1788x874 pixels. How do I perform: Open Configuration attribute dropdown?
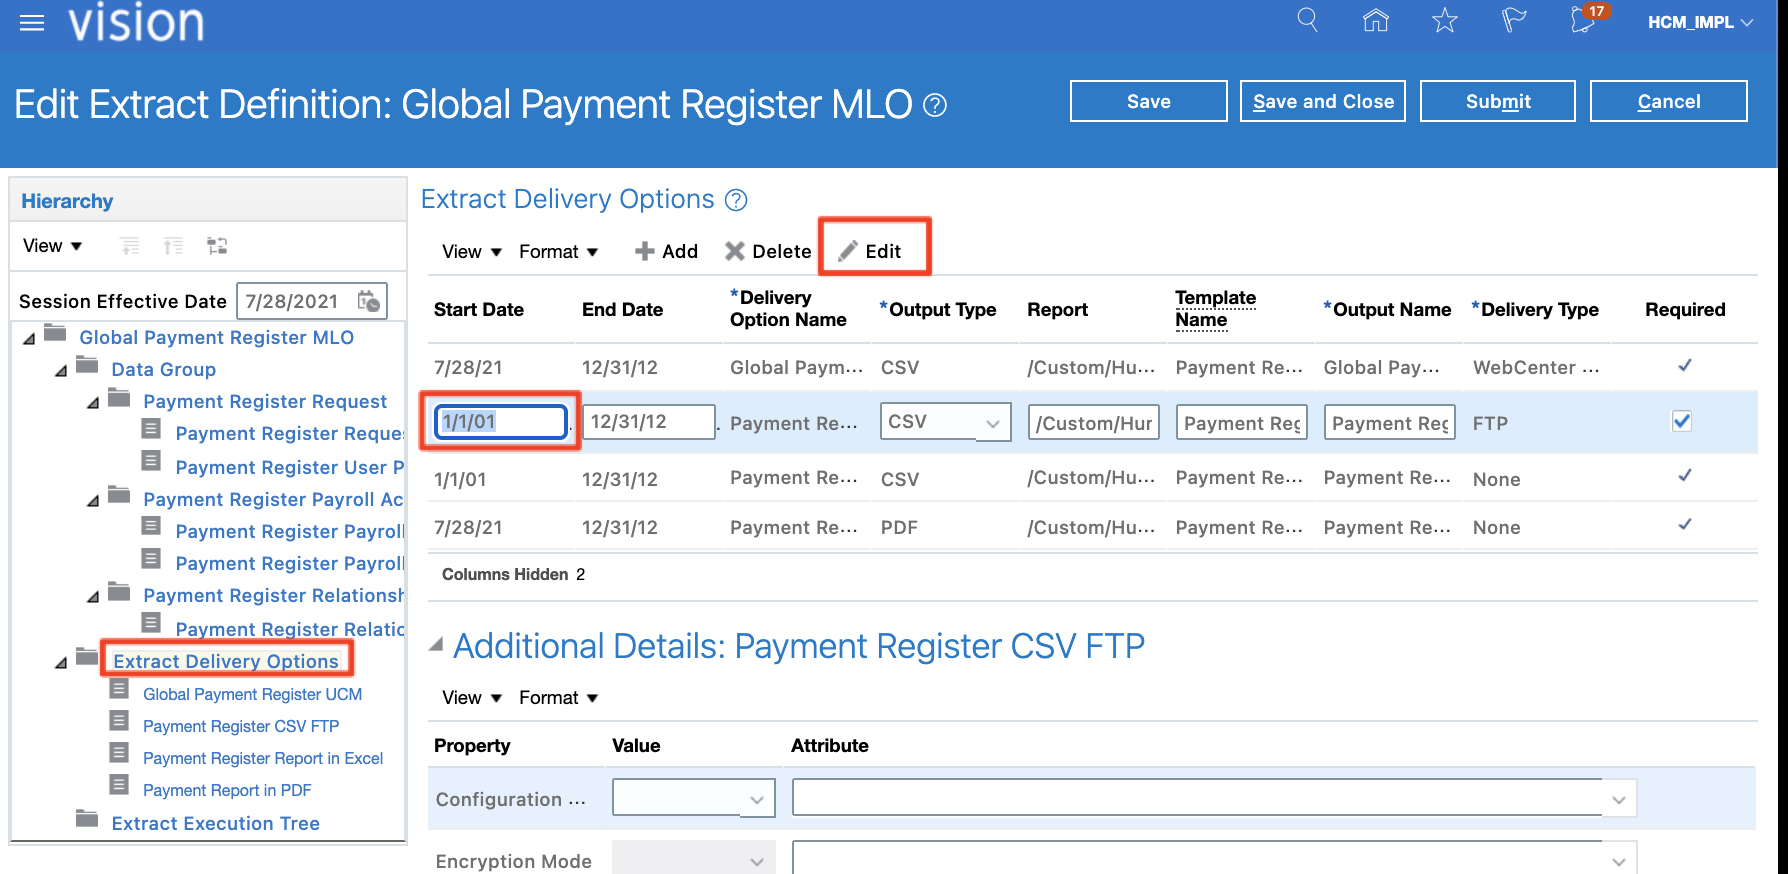1618,799
